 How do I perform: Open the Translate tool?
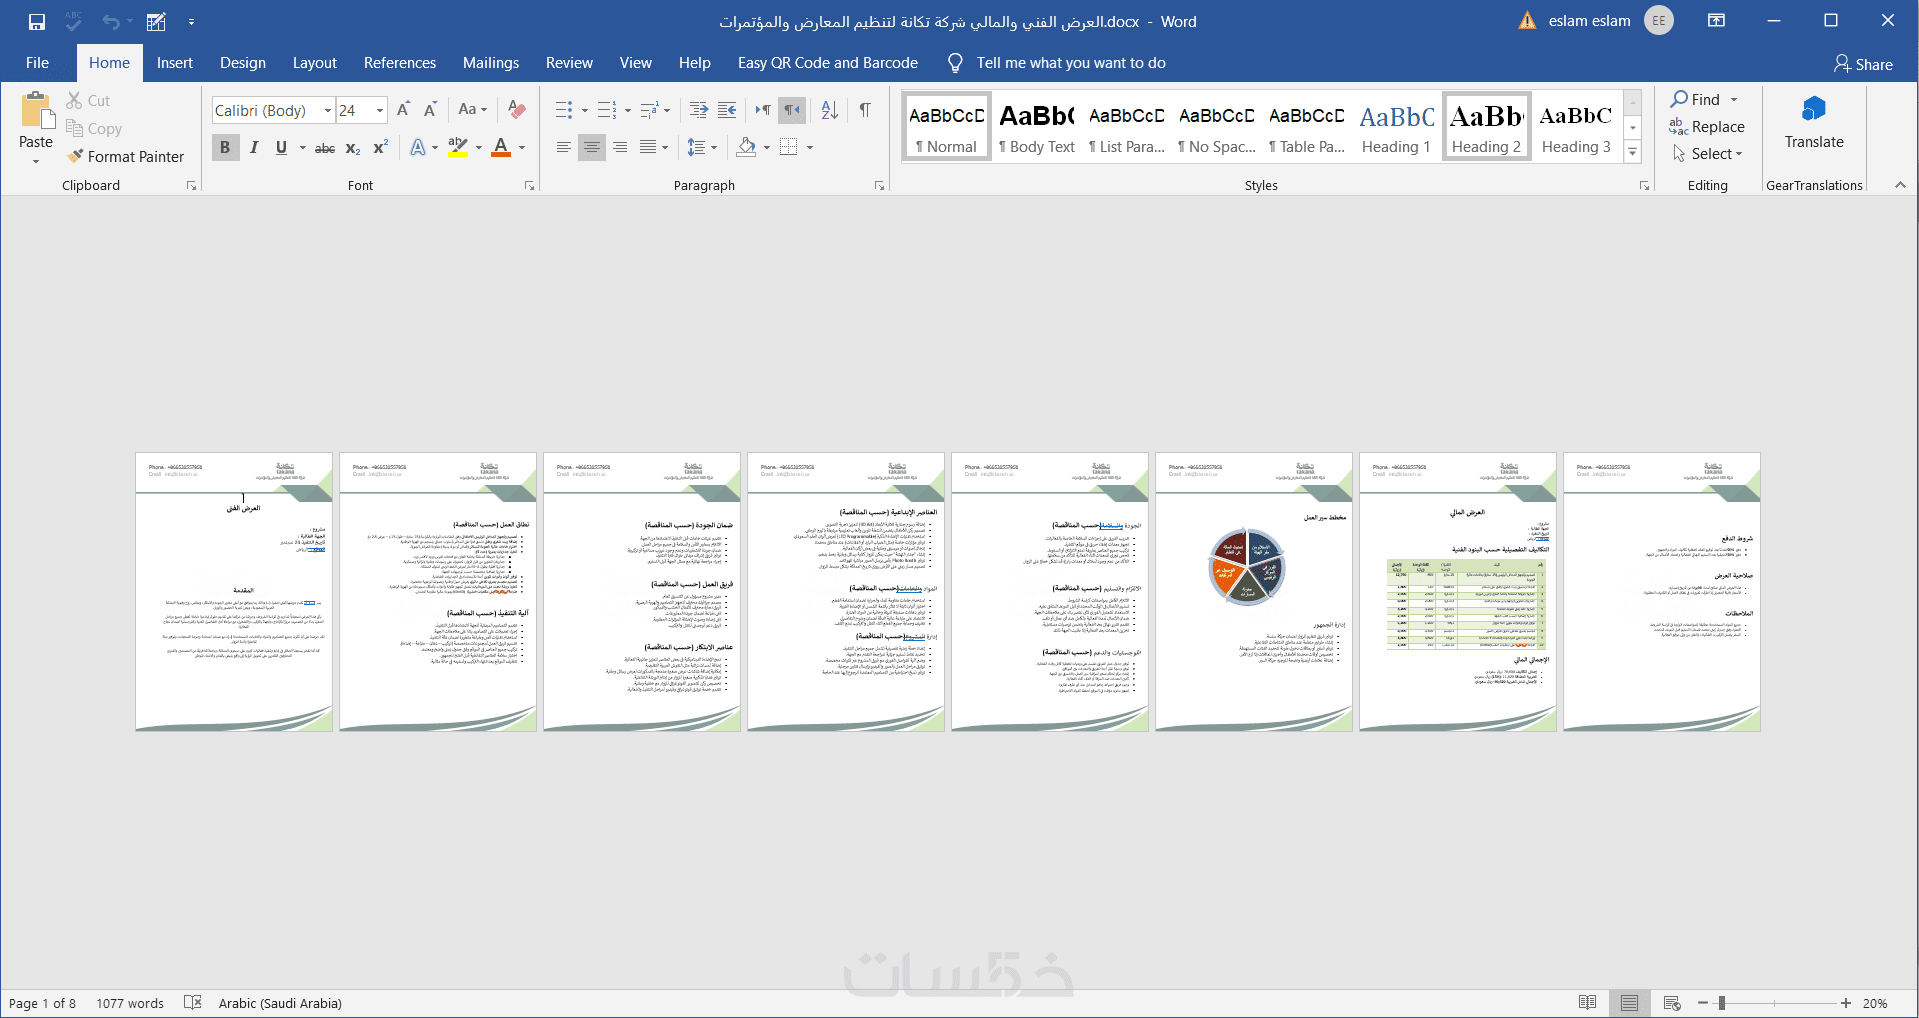[x=1814, y=122]
